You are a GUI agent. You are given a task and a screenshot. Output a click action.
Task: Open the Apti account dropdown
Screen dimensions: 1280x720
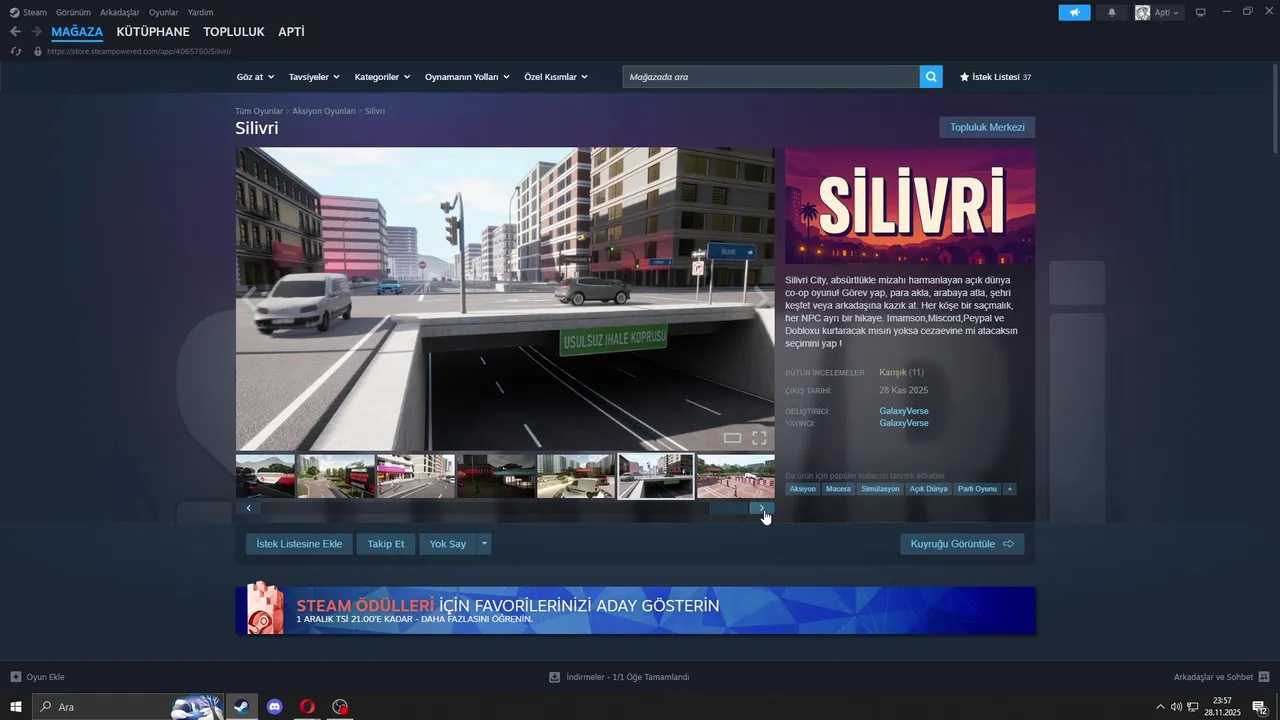pyautogui.click(x=1167, y=13)
